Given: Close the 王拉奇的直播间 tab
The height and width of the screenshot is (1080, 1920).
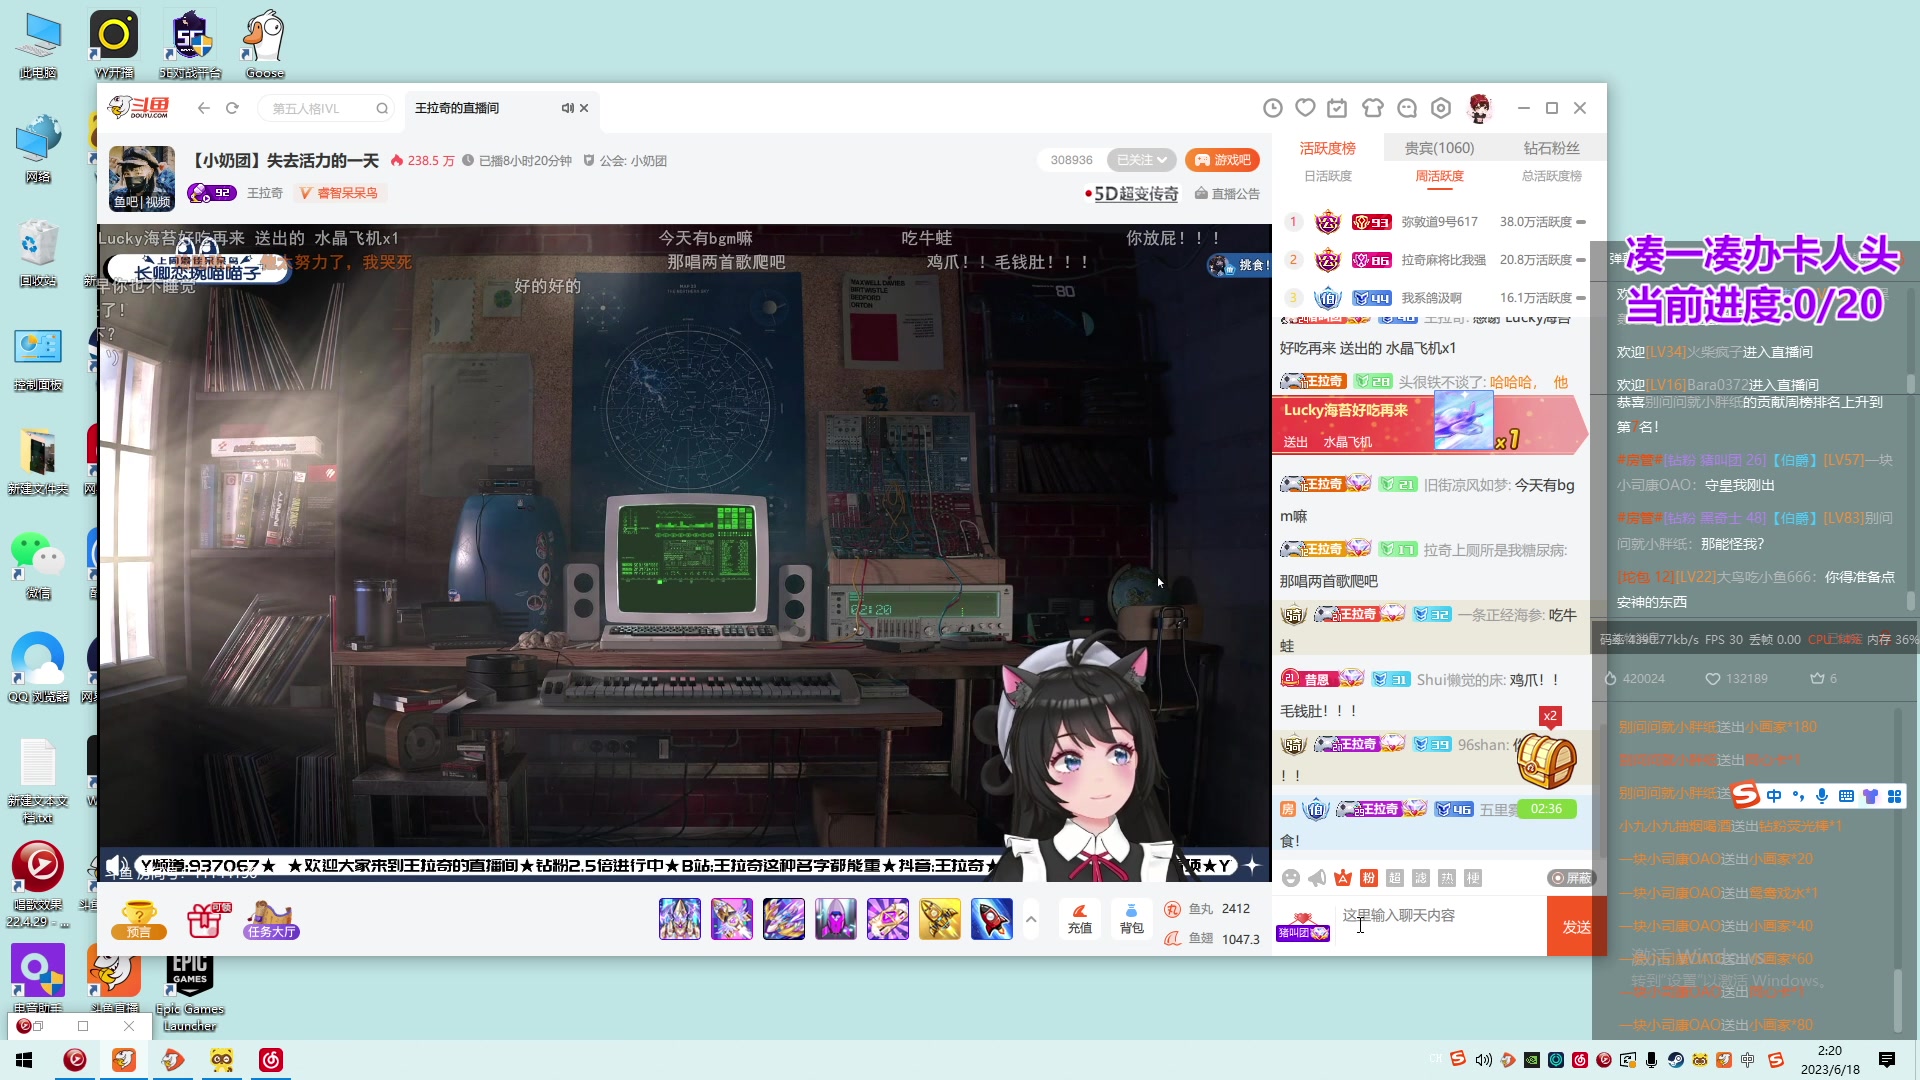Looking at the screenshot, I should pos(584,108).
